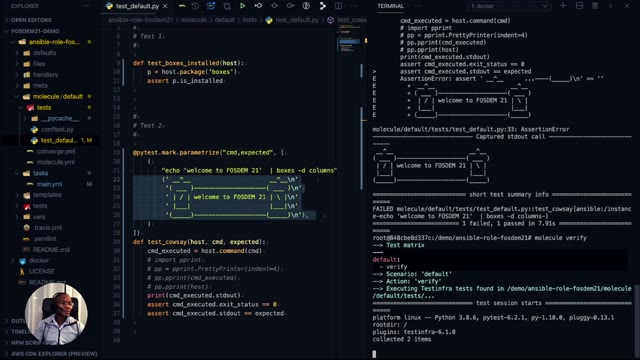Place cursor on 'def test_cowsay' line
Viewport: 640px width, 360px height.
199,242
